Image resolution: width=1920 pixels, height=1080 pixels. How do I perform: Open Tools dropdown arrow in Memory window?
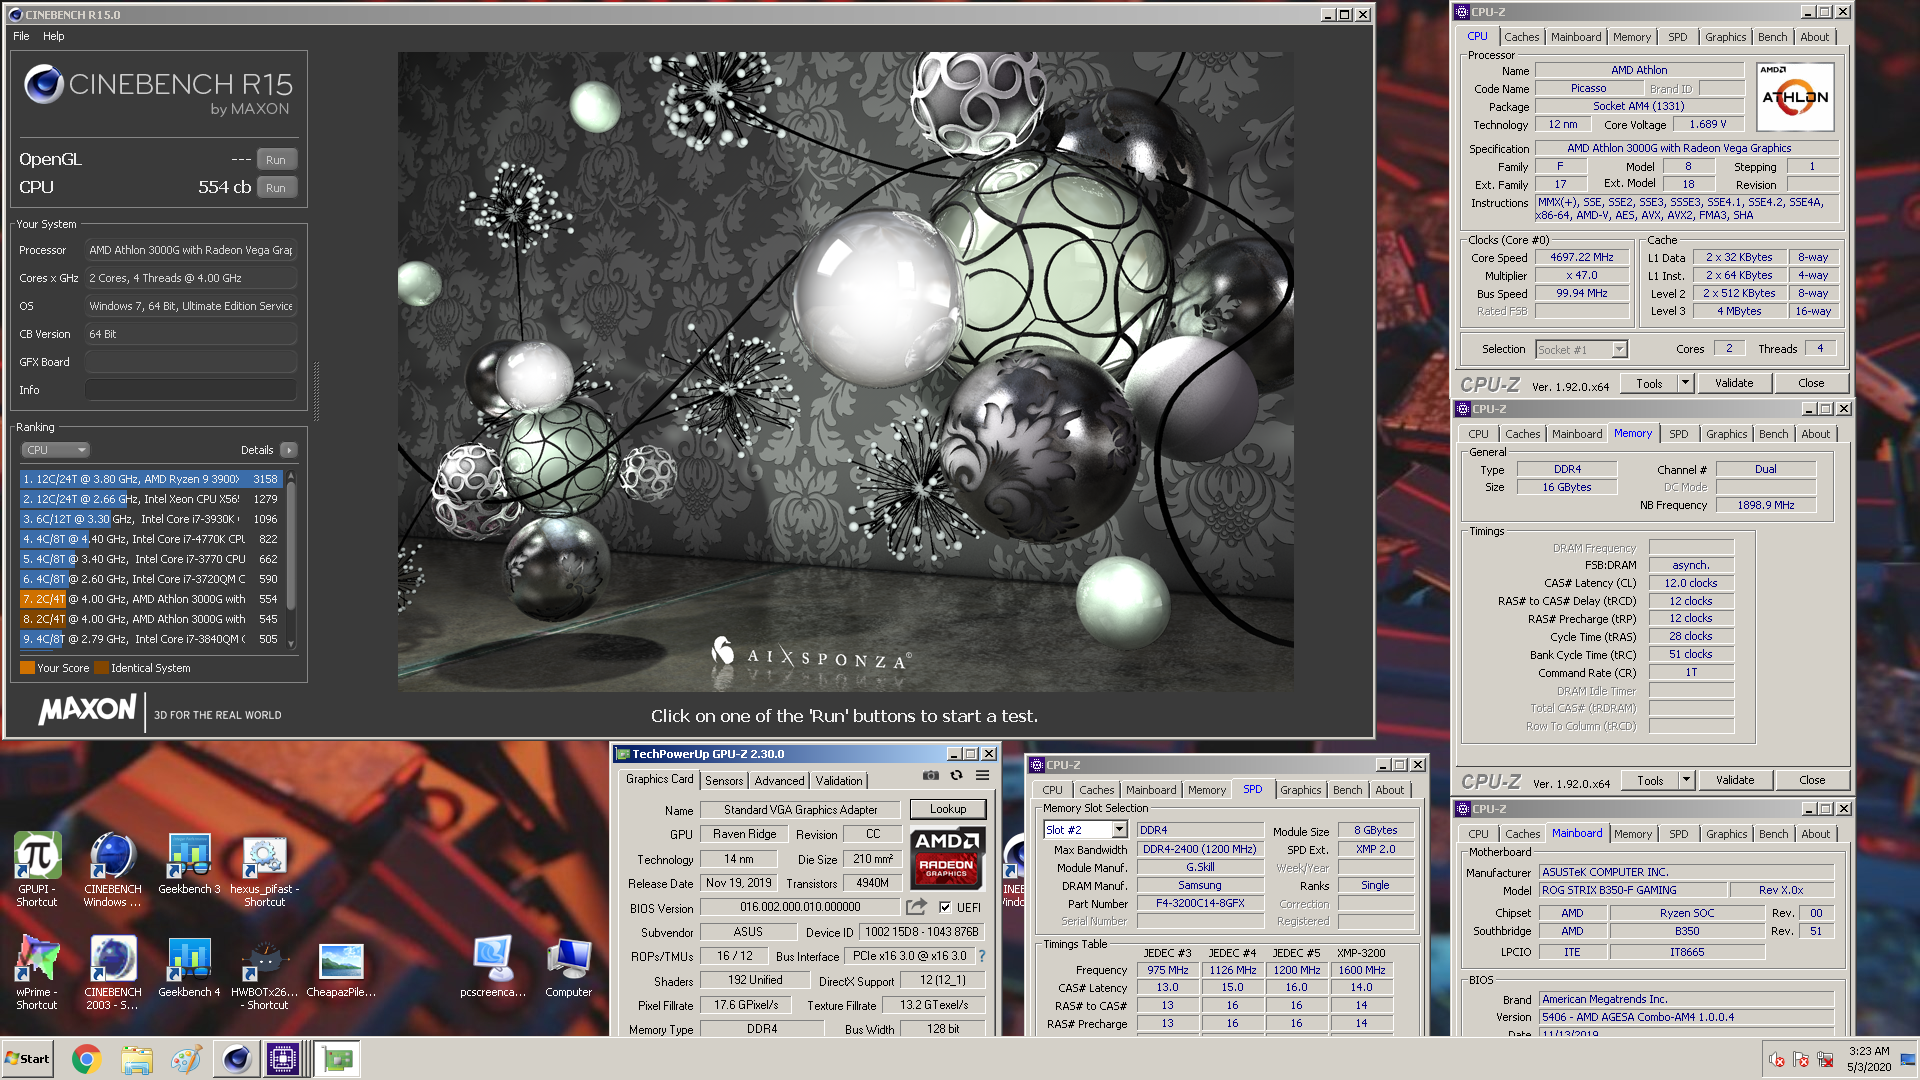pos(1686,780)
